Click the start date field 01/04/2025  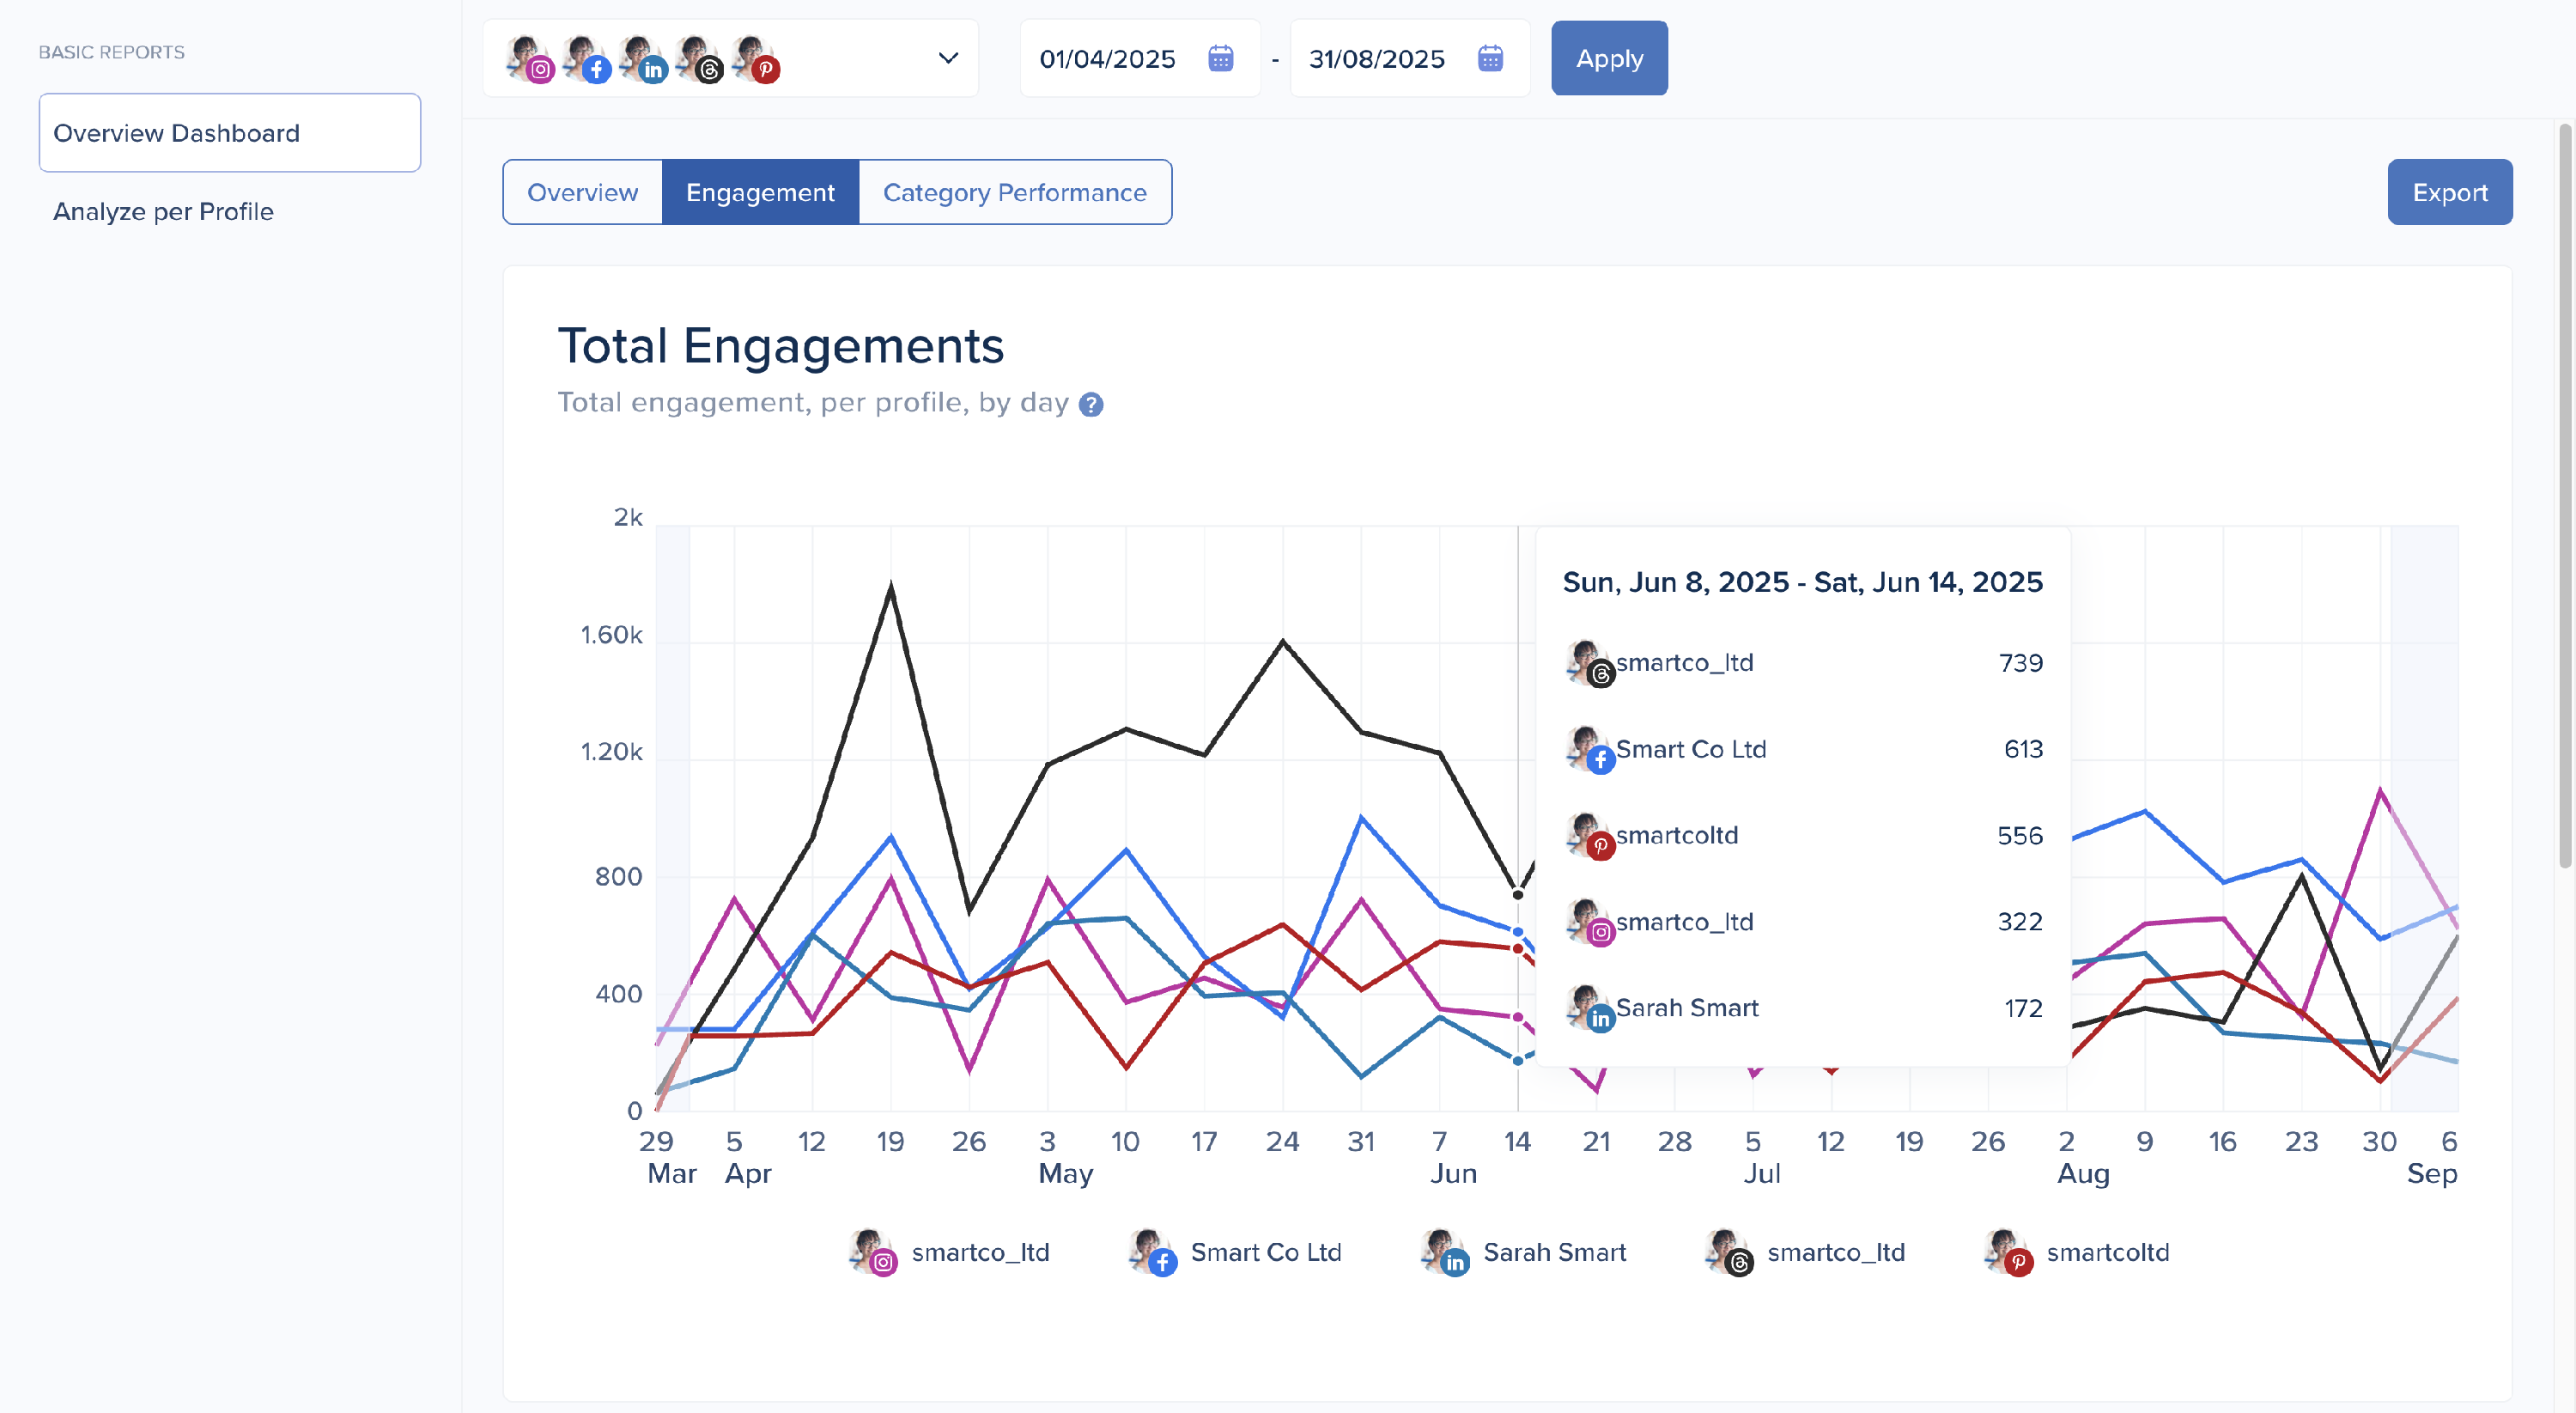1107,59
